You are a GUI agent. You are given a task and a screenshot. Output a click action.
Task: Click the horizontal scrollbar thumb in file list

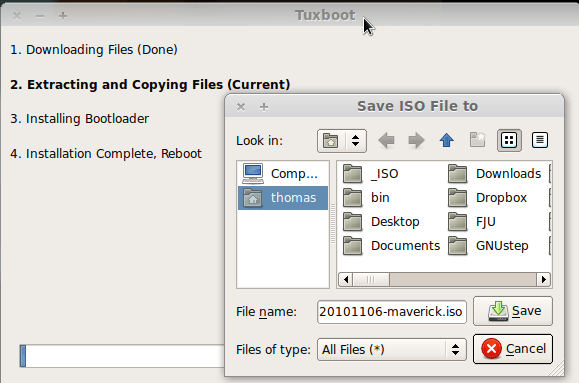pos(371,279)
